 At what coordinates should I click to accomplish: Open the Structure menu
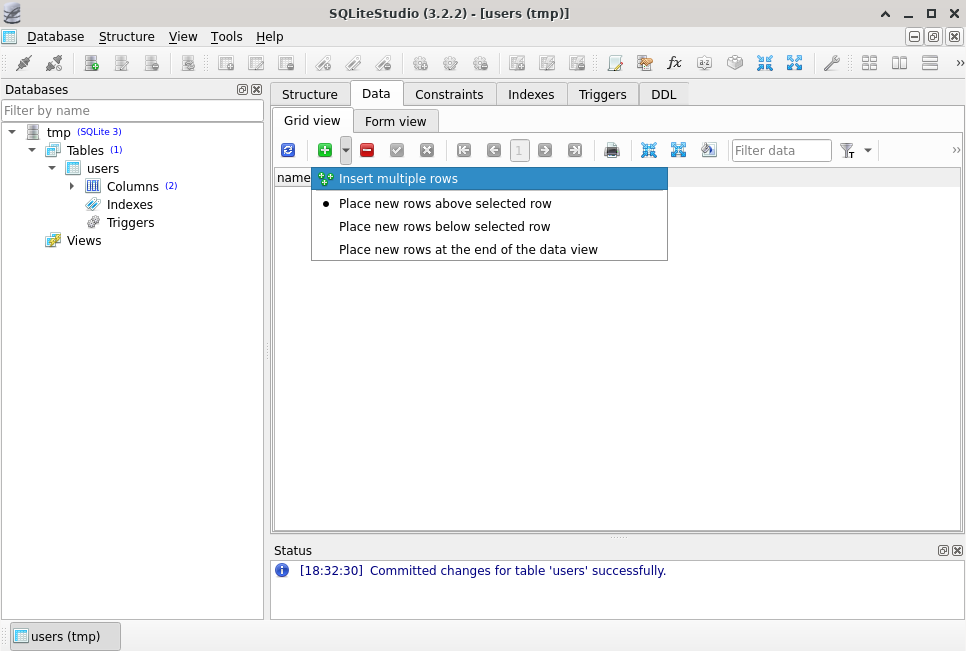point(126,36)
